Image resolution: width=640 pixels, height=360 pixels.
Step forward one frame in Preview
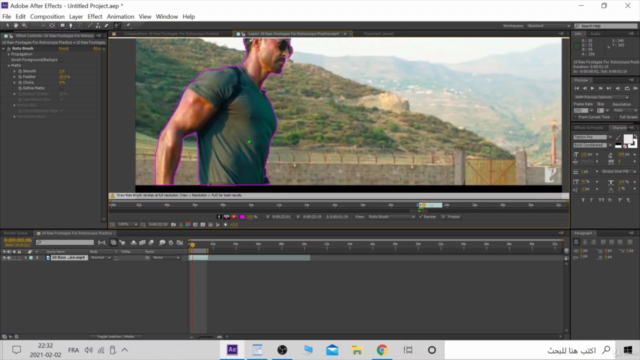(x=600, y=89)
